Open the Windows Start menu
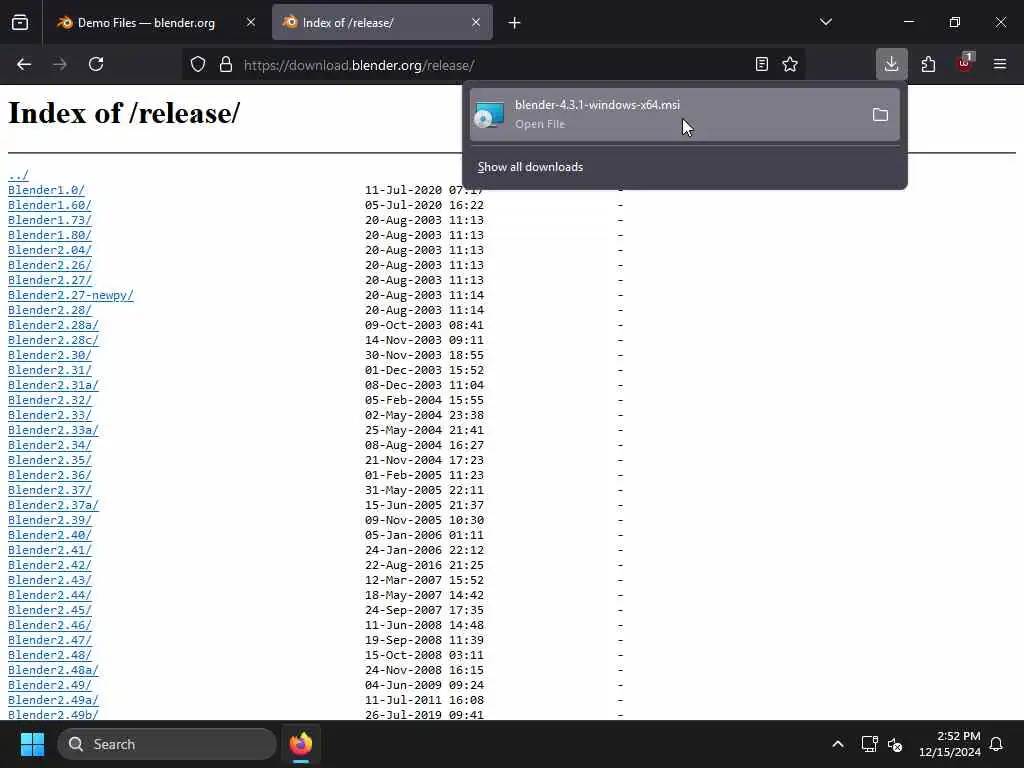 coord(32,744)
